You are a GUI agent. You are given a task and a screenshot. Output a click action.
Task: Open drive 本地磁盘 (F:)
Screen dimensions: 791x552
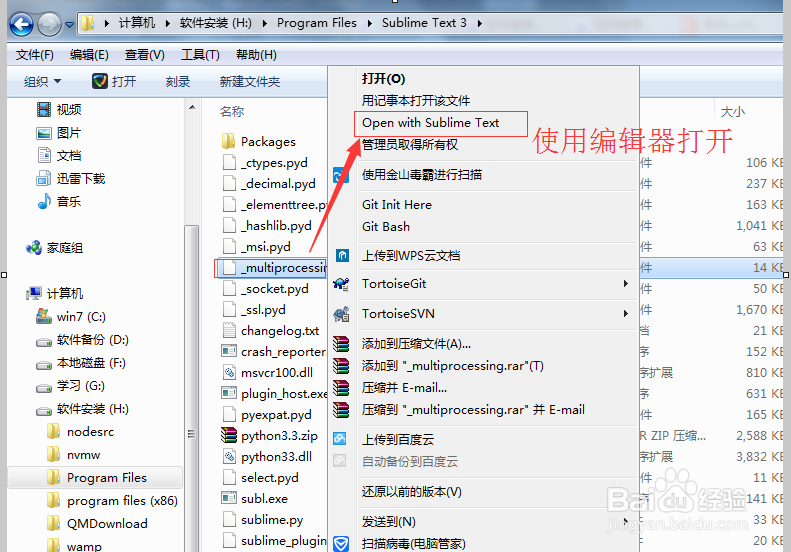pyautogui.click(x=81, y=363)
